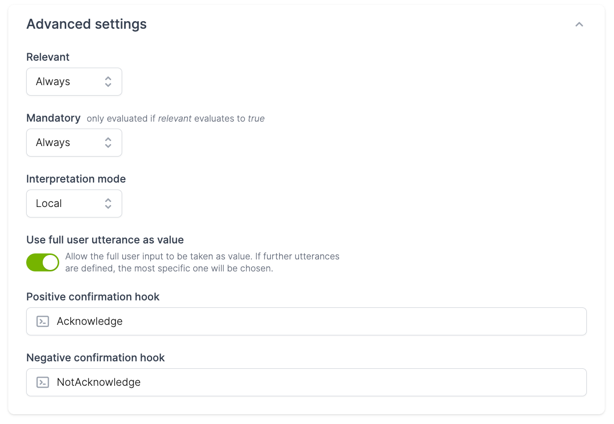Click the Mandatory hint about relevant evaluating true

tap(175, 119)
